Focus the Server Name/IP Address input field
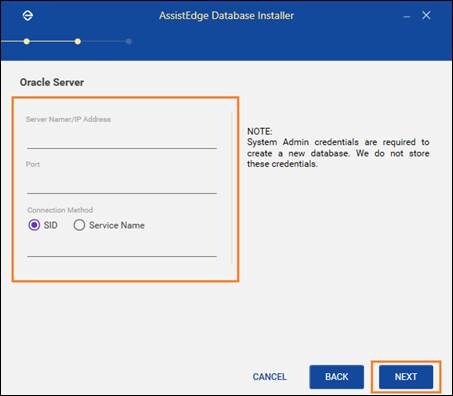 tap(122, 139)
